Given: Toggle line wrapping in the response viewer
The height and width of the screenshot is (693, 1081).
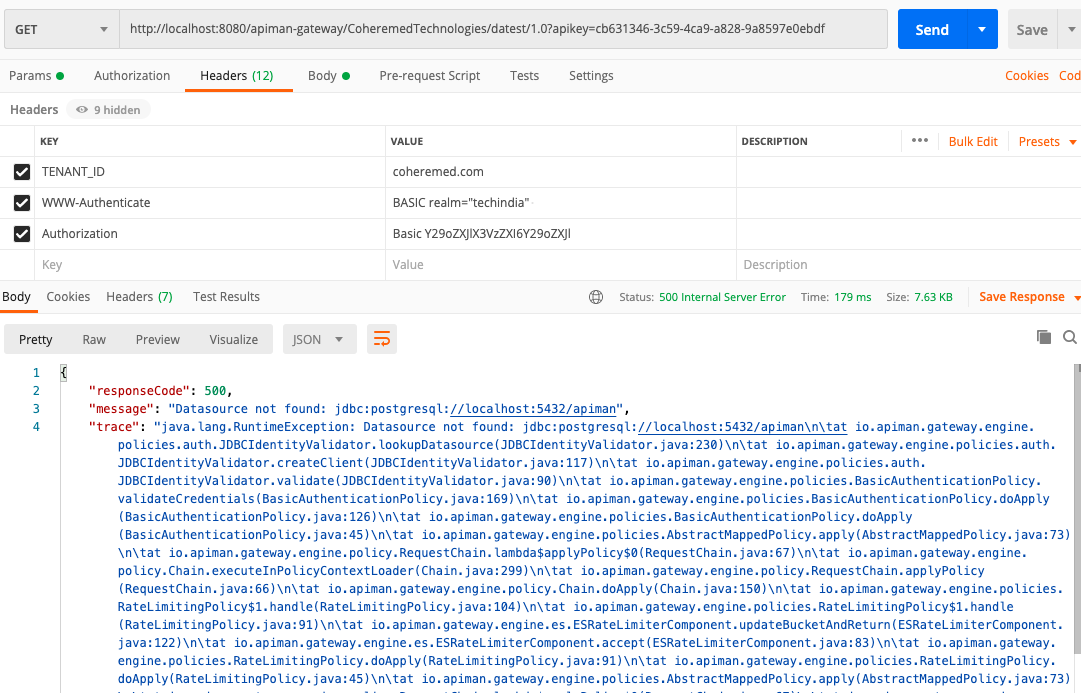Looking at the screenshot, I should (381, 339).
